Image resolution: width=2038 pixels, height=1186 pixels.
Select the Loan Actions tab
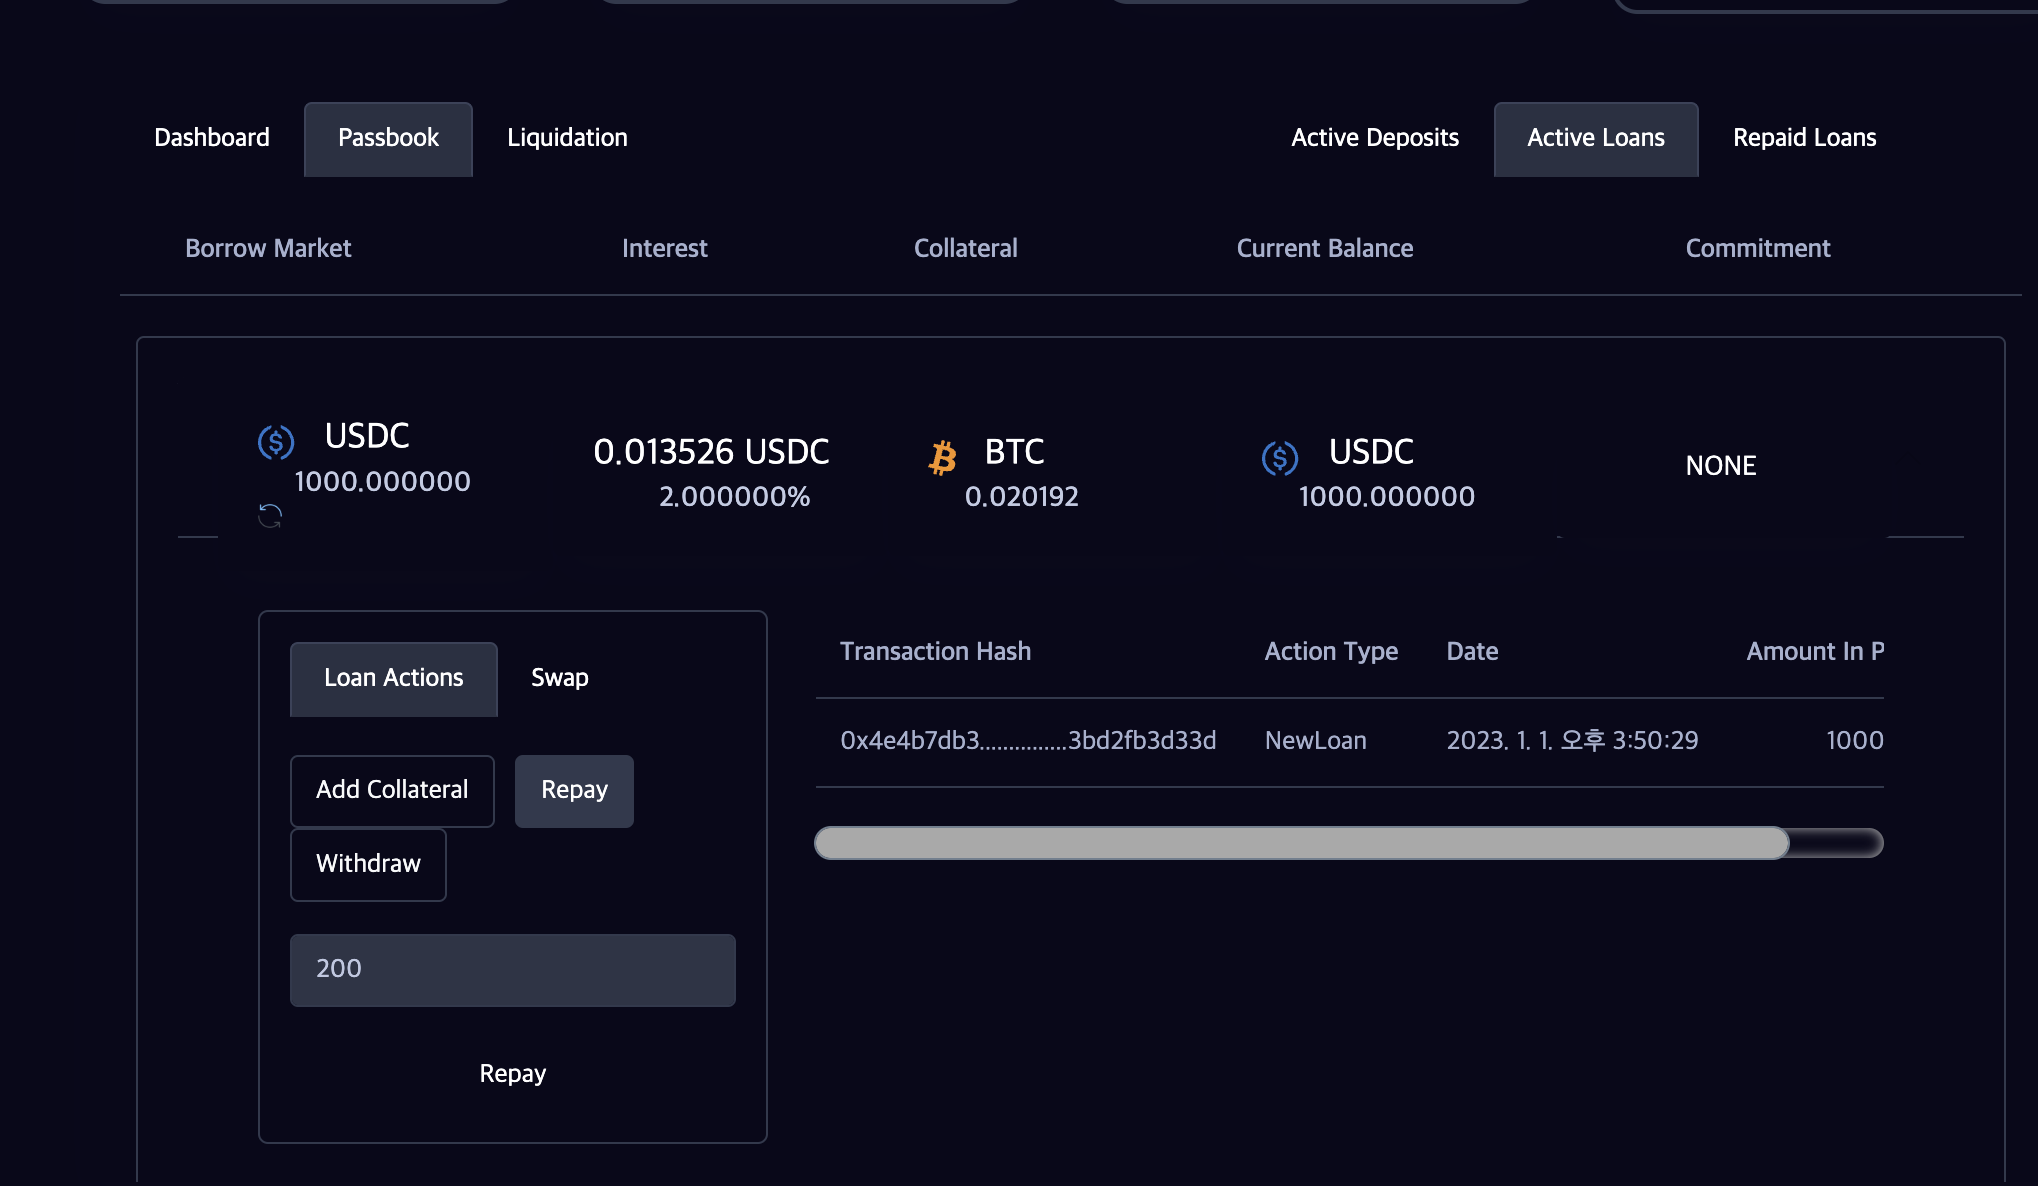pyautogui.click(x=393, y=678)
